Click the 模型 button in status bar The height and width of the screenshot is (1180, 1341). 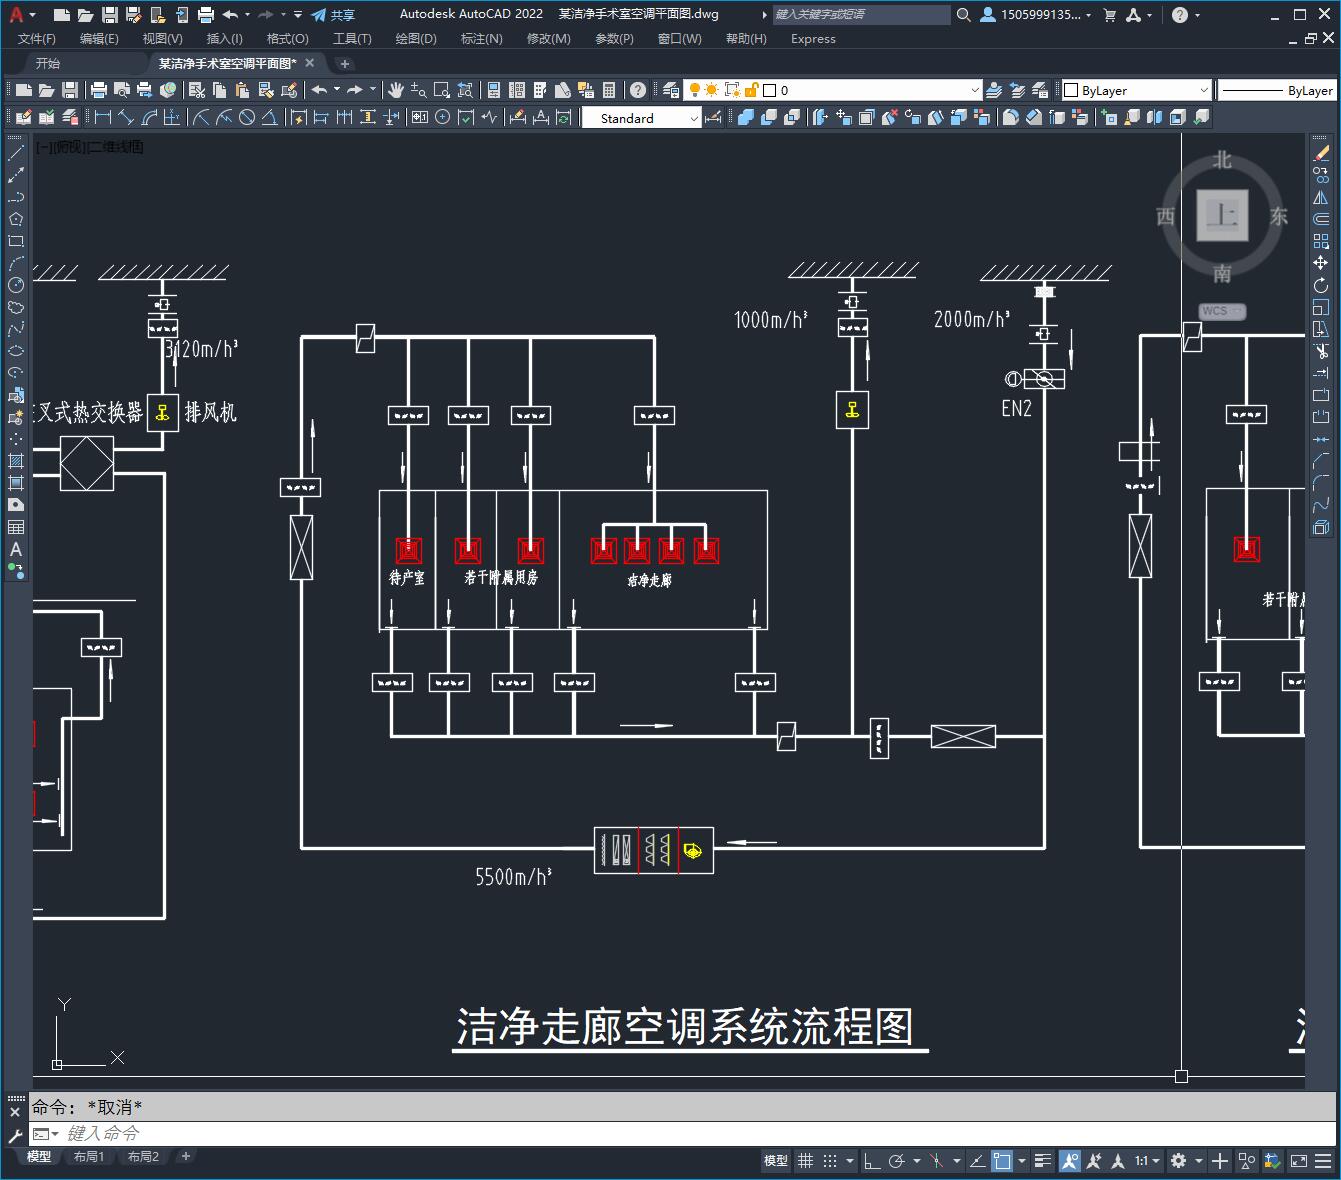point(776,1161)
